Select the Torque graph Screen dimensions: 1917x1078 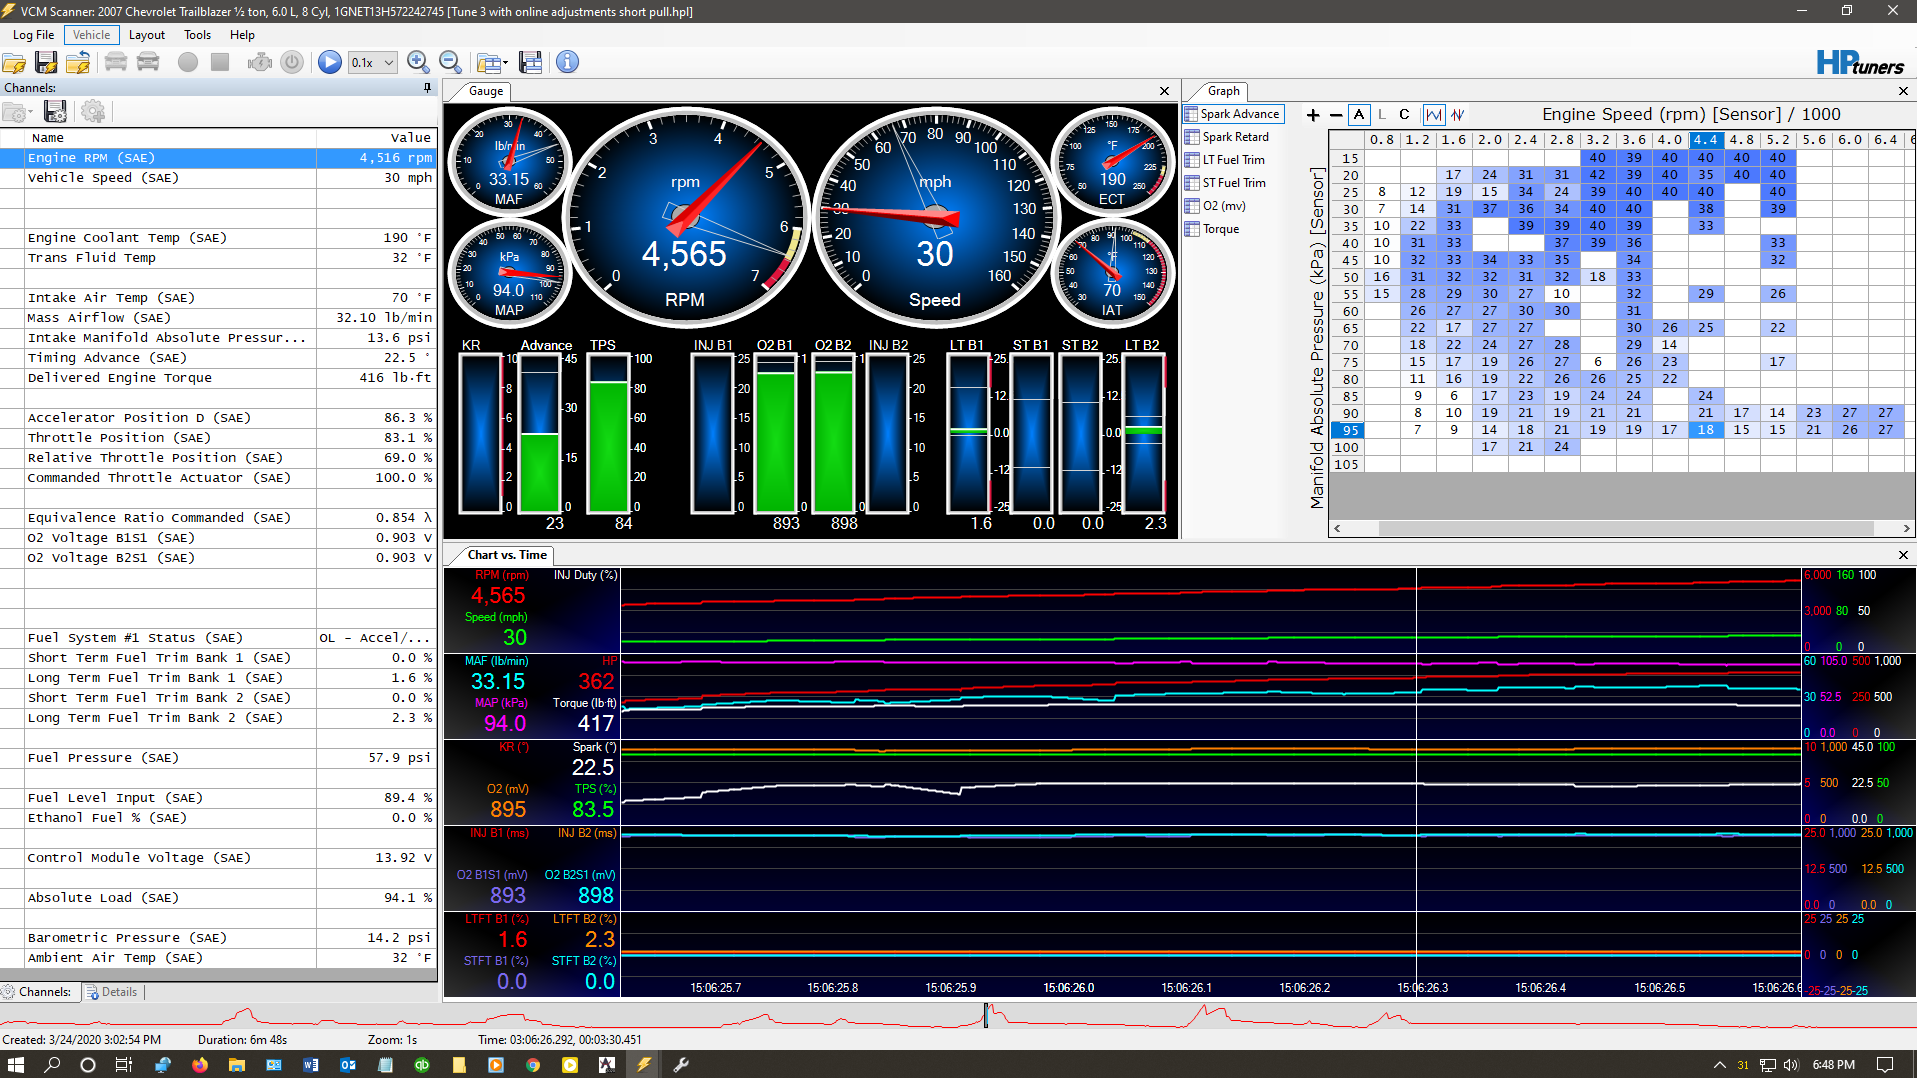pos(1213,229)
